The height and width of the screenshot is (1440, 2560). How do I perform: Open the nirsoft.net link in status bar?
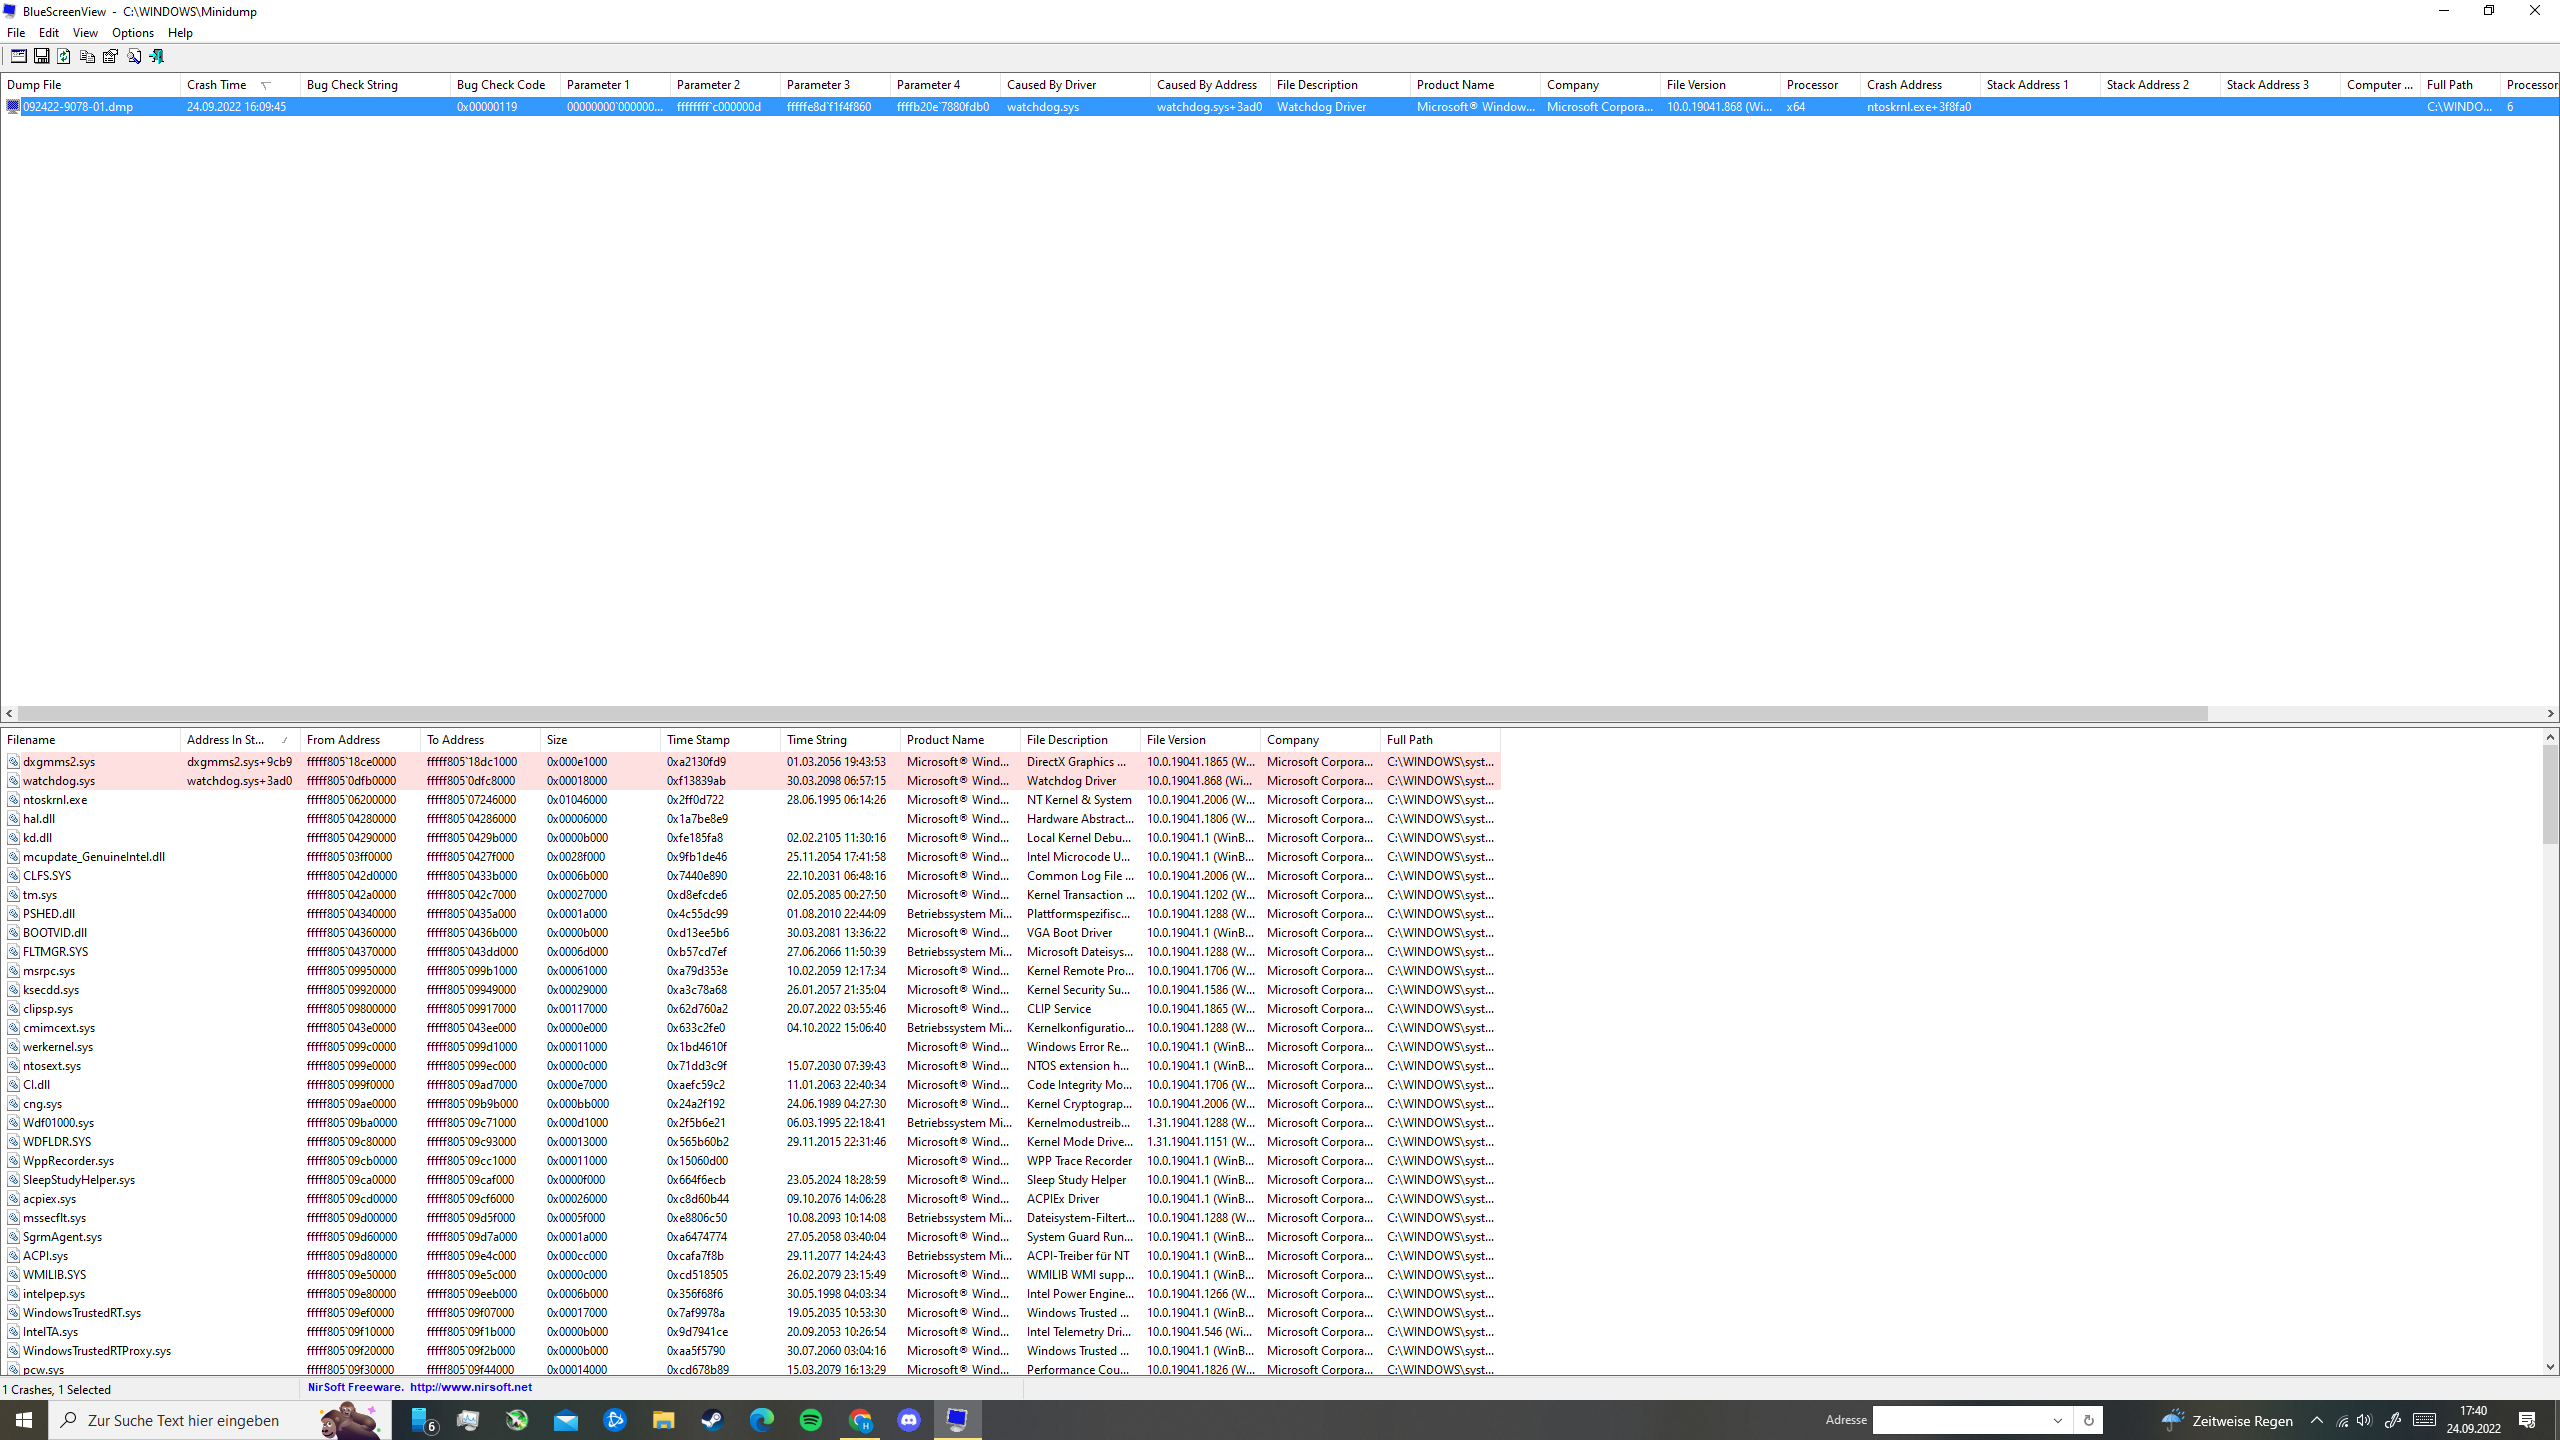point(470,1388)
